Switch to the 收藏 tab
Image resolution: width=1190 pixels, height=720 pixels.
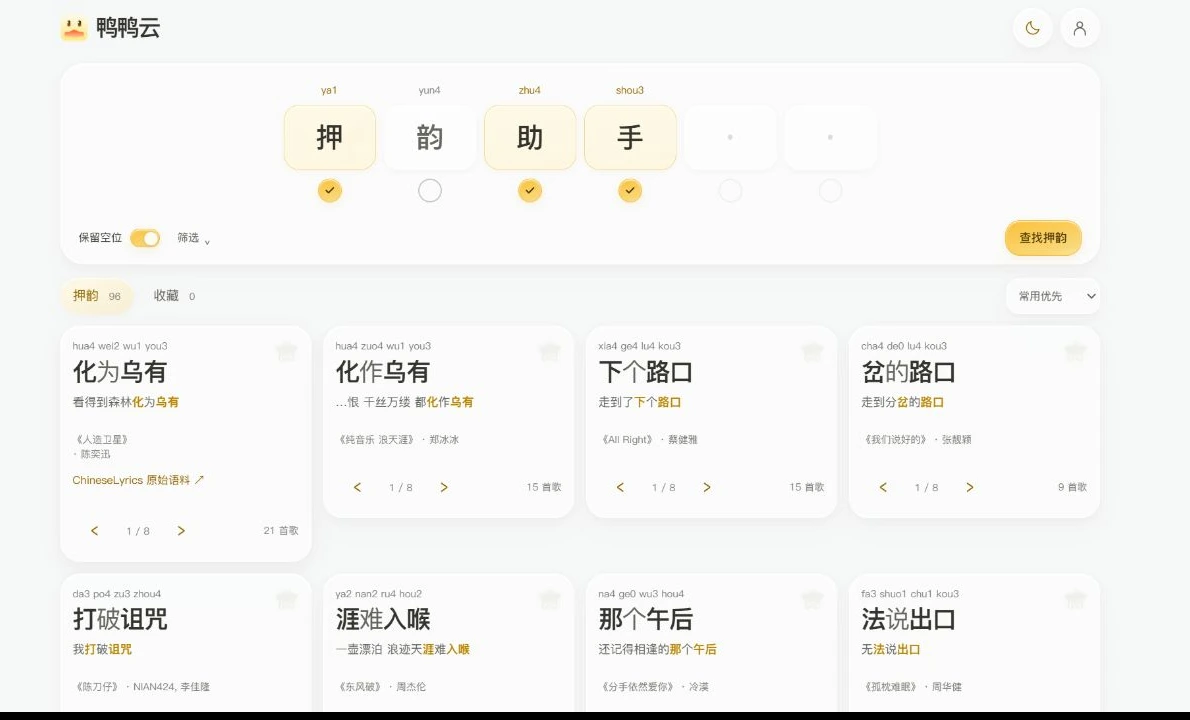(x=175, y=296)
